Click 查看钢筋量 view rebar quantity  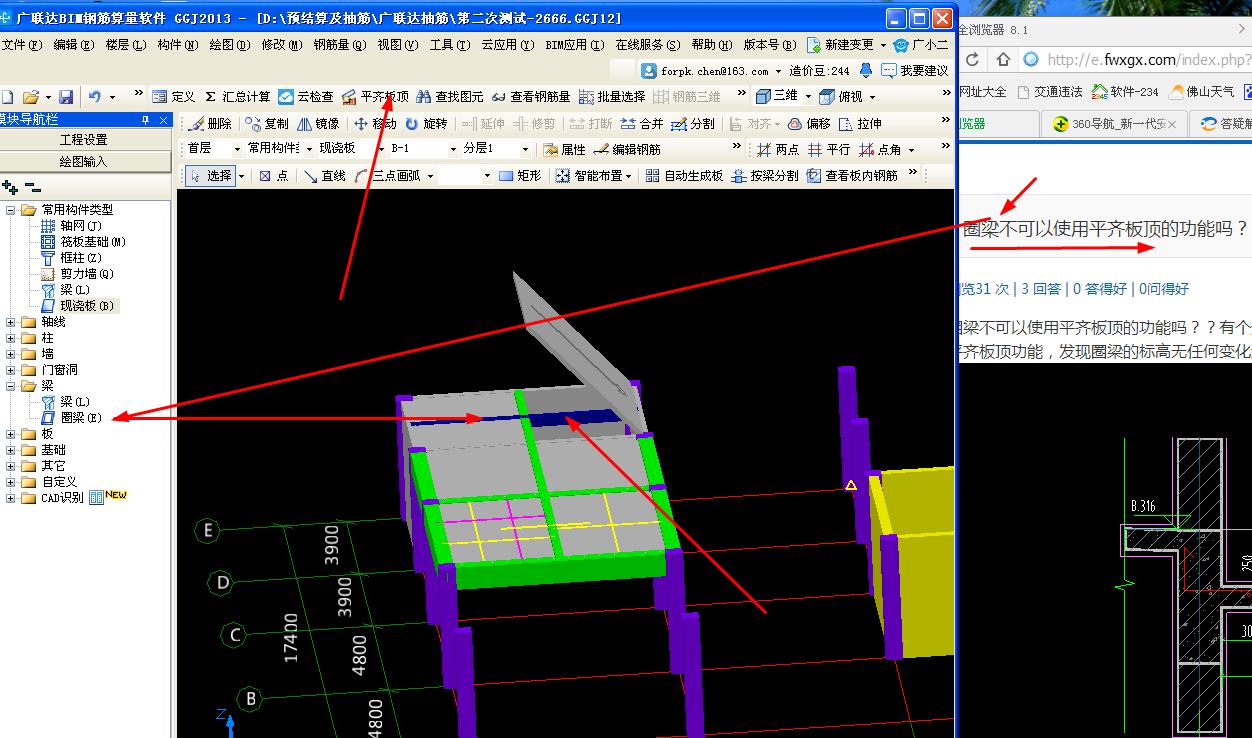coord(531,97)
